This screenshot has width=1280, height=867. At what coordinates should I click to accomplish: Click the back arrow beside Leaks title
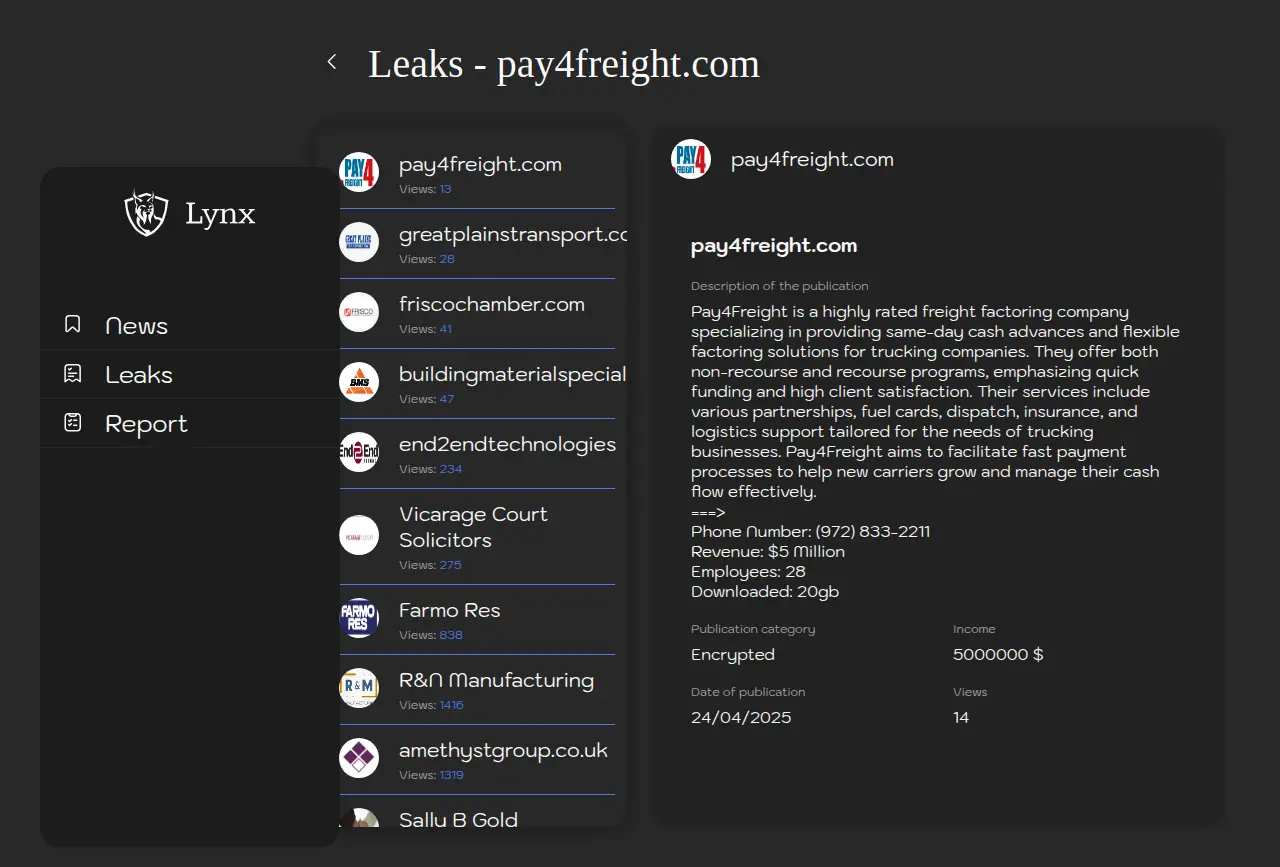332,62
